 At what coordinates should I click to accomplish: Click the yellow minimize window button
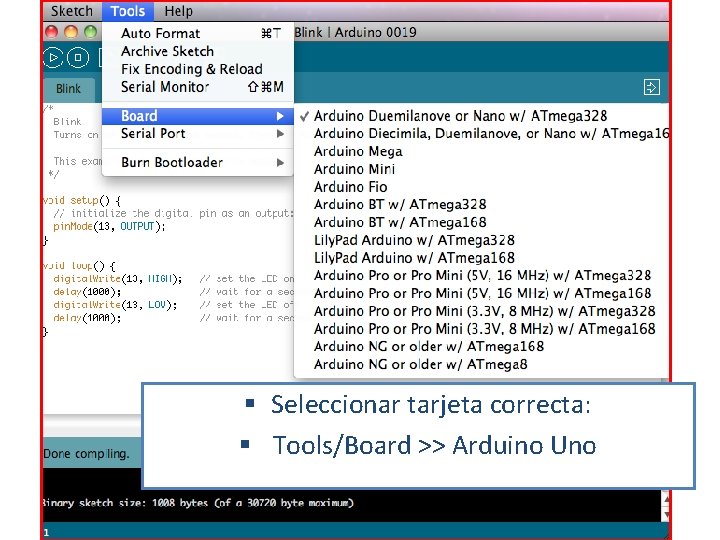tap(71, 32)
